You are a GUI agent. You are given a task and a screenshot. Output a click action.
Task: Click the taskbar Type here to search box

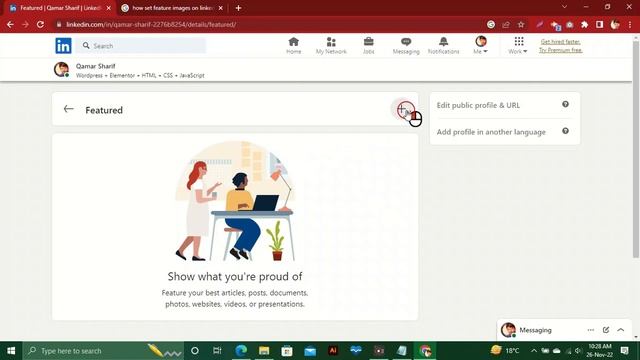click(103, 351)
